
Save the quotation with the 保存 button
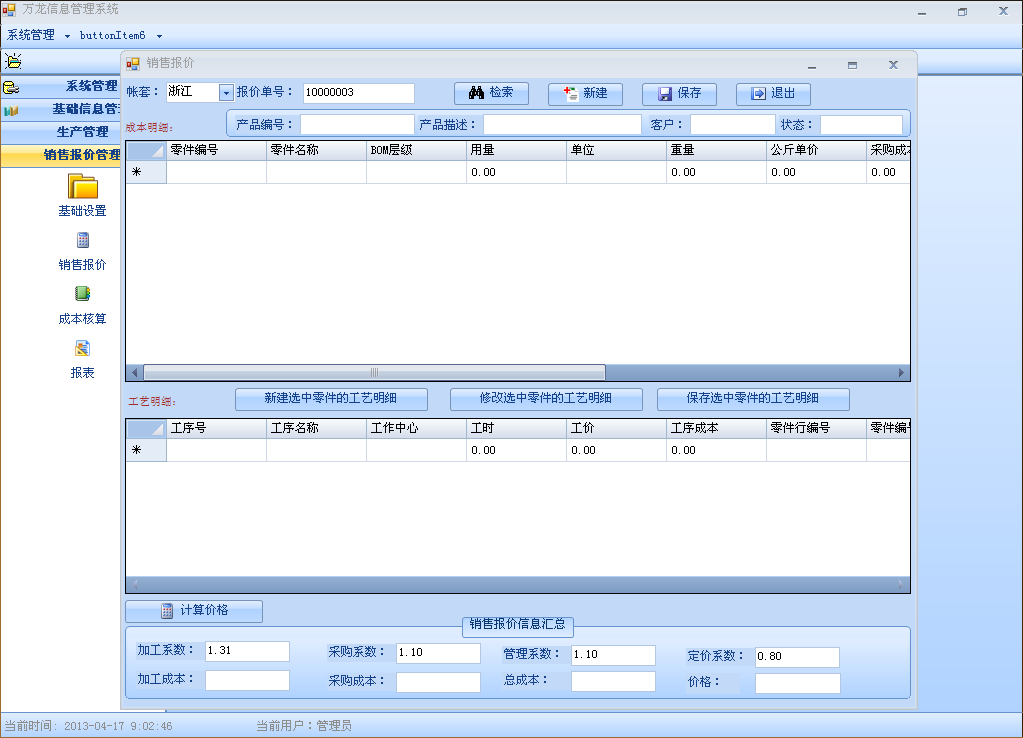click(679, 93)
